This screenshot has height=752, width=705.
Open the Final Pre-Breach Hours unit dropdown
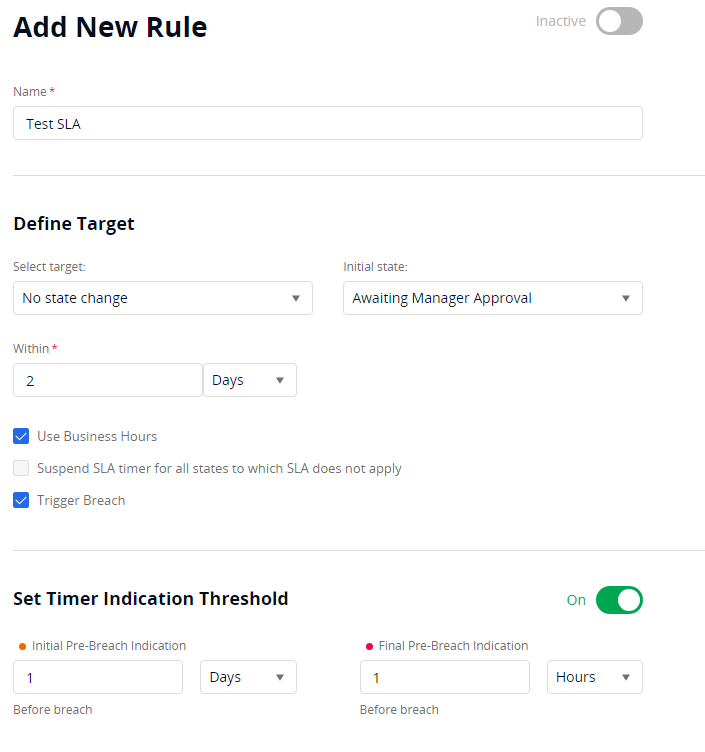pyautogui.click(x=594, y=677)
